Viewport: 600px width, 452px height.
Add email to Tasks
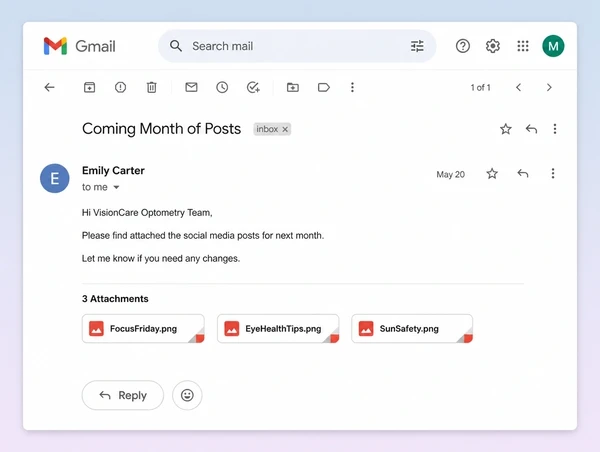tap(253, 87)
